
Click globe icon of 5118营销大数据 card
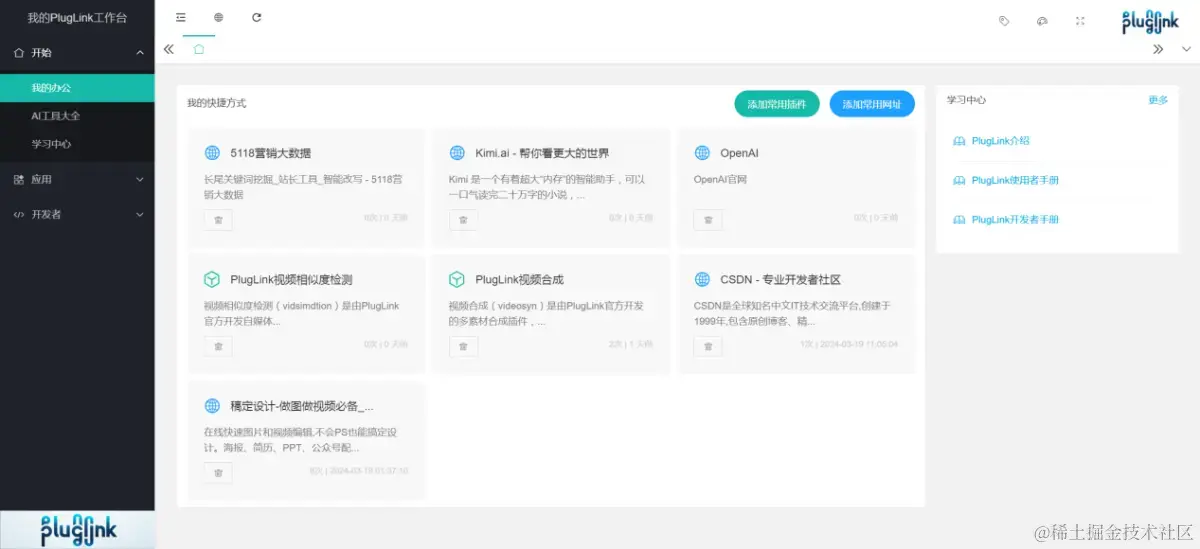[x=212, y=153]
